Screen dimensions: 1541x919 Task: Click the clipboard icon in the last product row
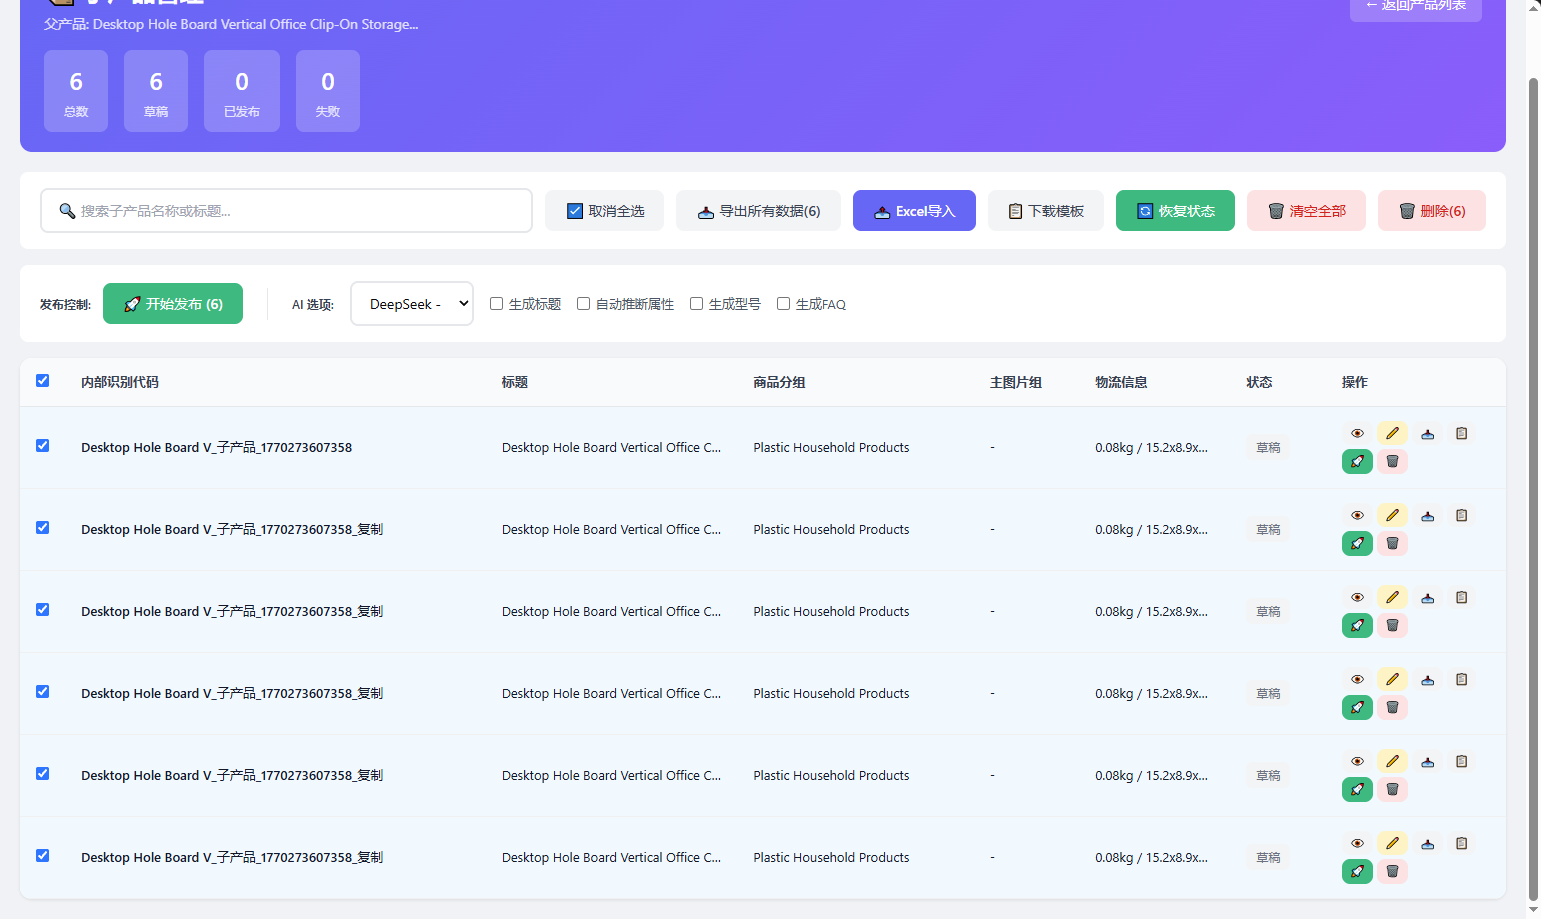click(x=1461, y=843)
